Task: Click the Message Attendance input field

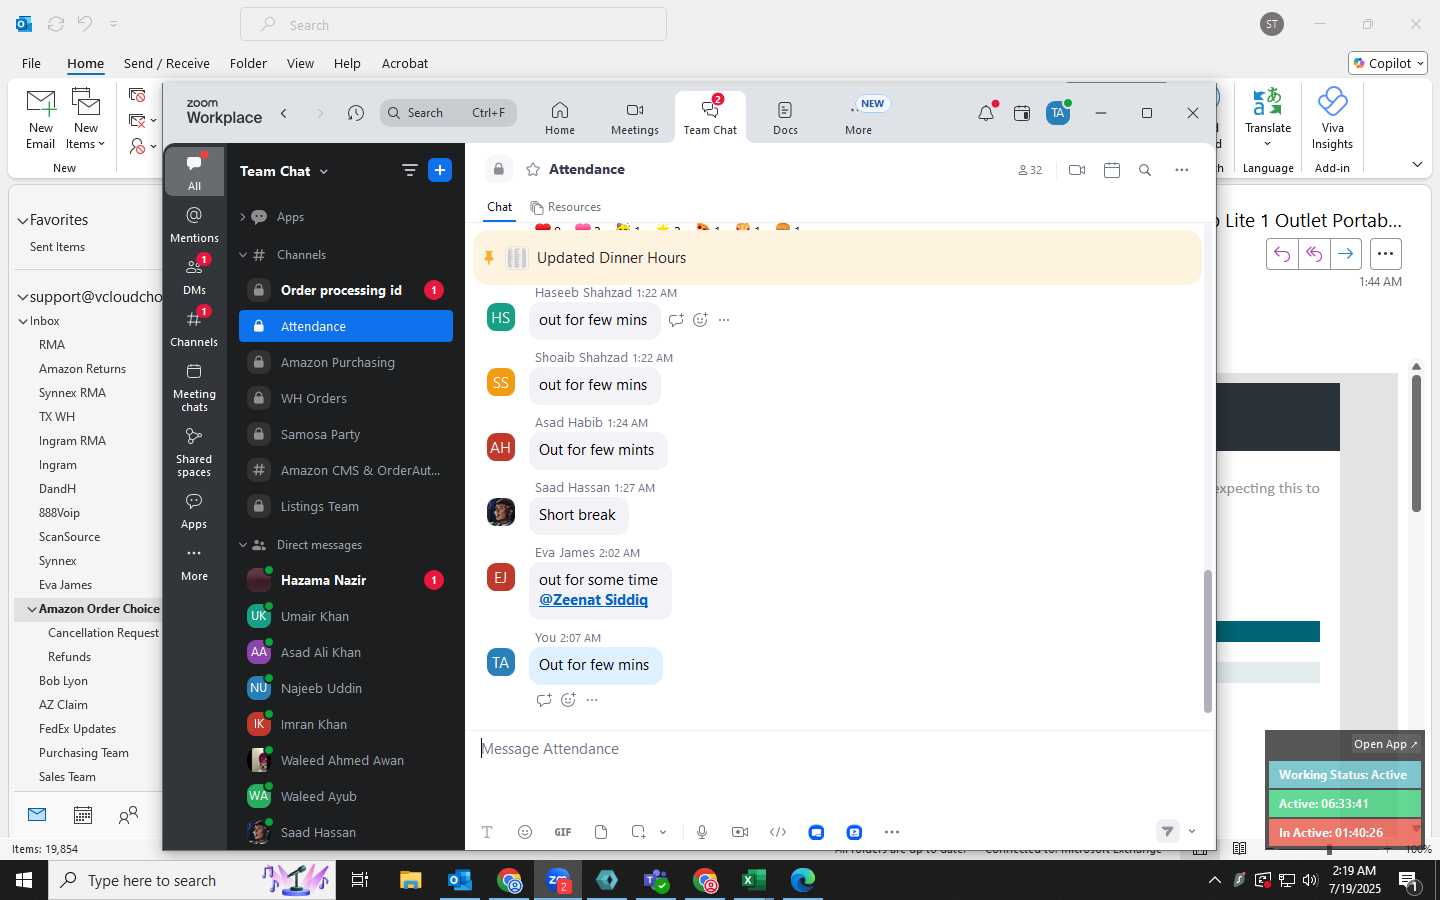Action: point(838,749)
